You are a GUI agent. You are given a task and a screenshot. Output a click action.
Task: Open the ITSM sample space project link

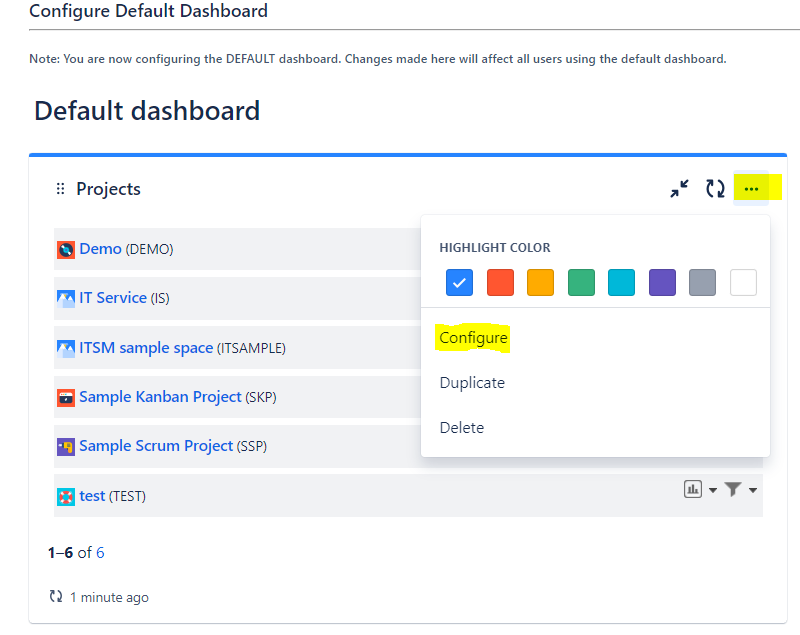[x=146, y=348]
